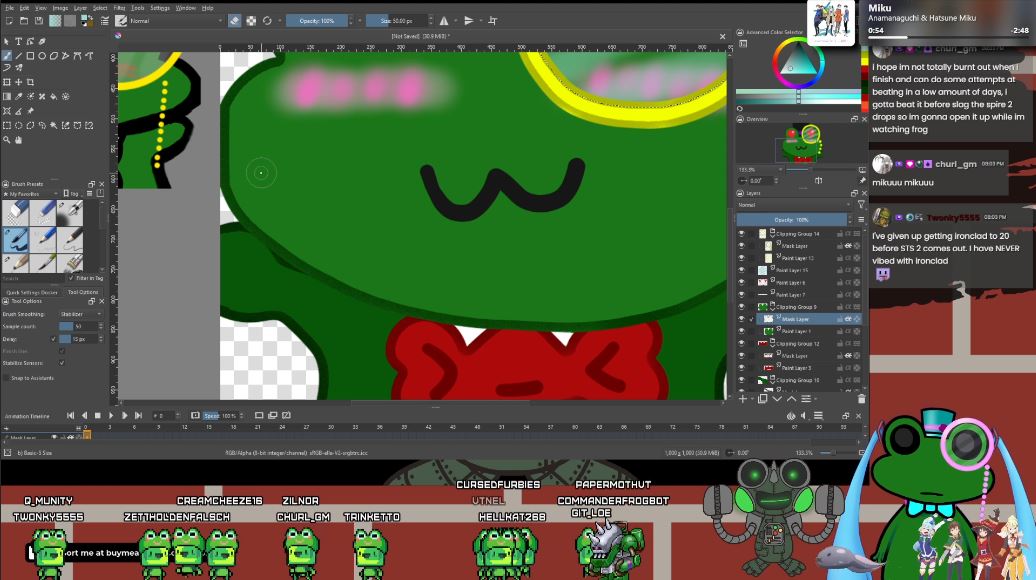Open an existing document from toolbar

click(x=24, y=21)
